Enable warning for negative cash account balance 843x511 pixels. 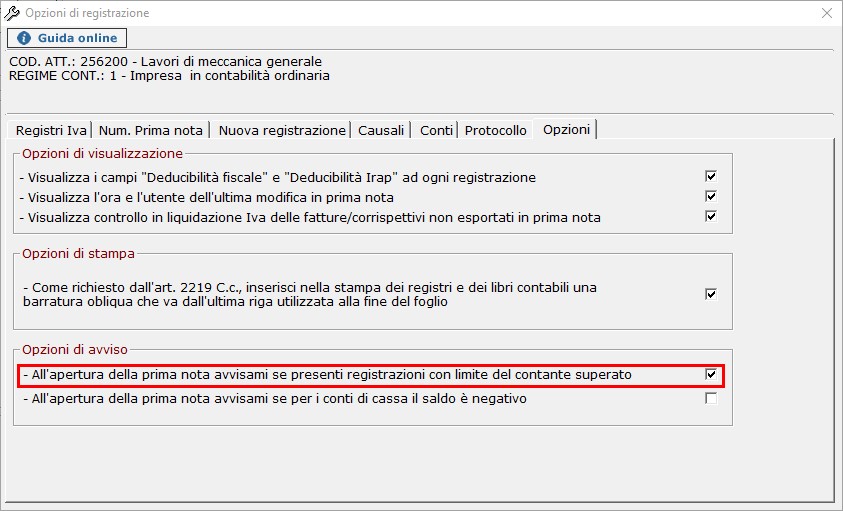click(711, 398)
